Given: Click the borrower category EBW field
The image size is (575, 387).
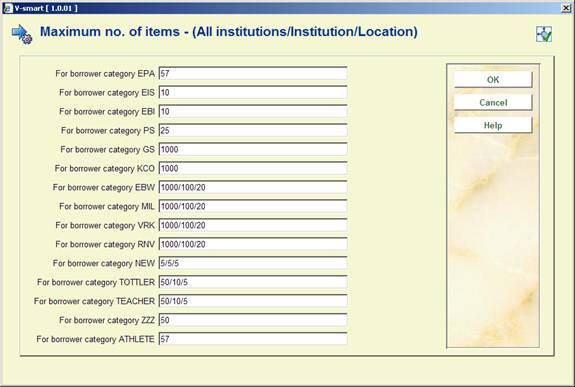Looking at the screenshot, I should 253,187.
